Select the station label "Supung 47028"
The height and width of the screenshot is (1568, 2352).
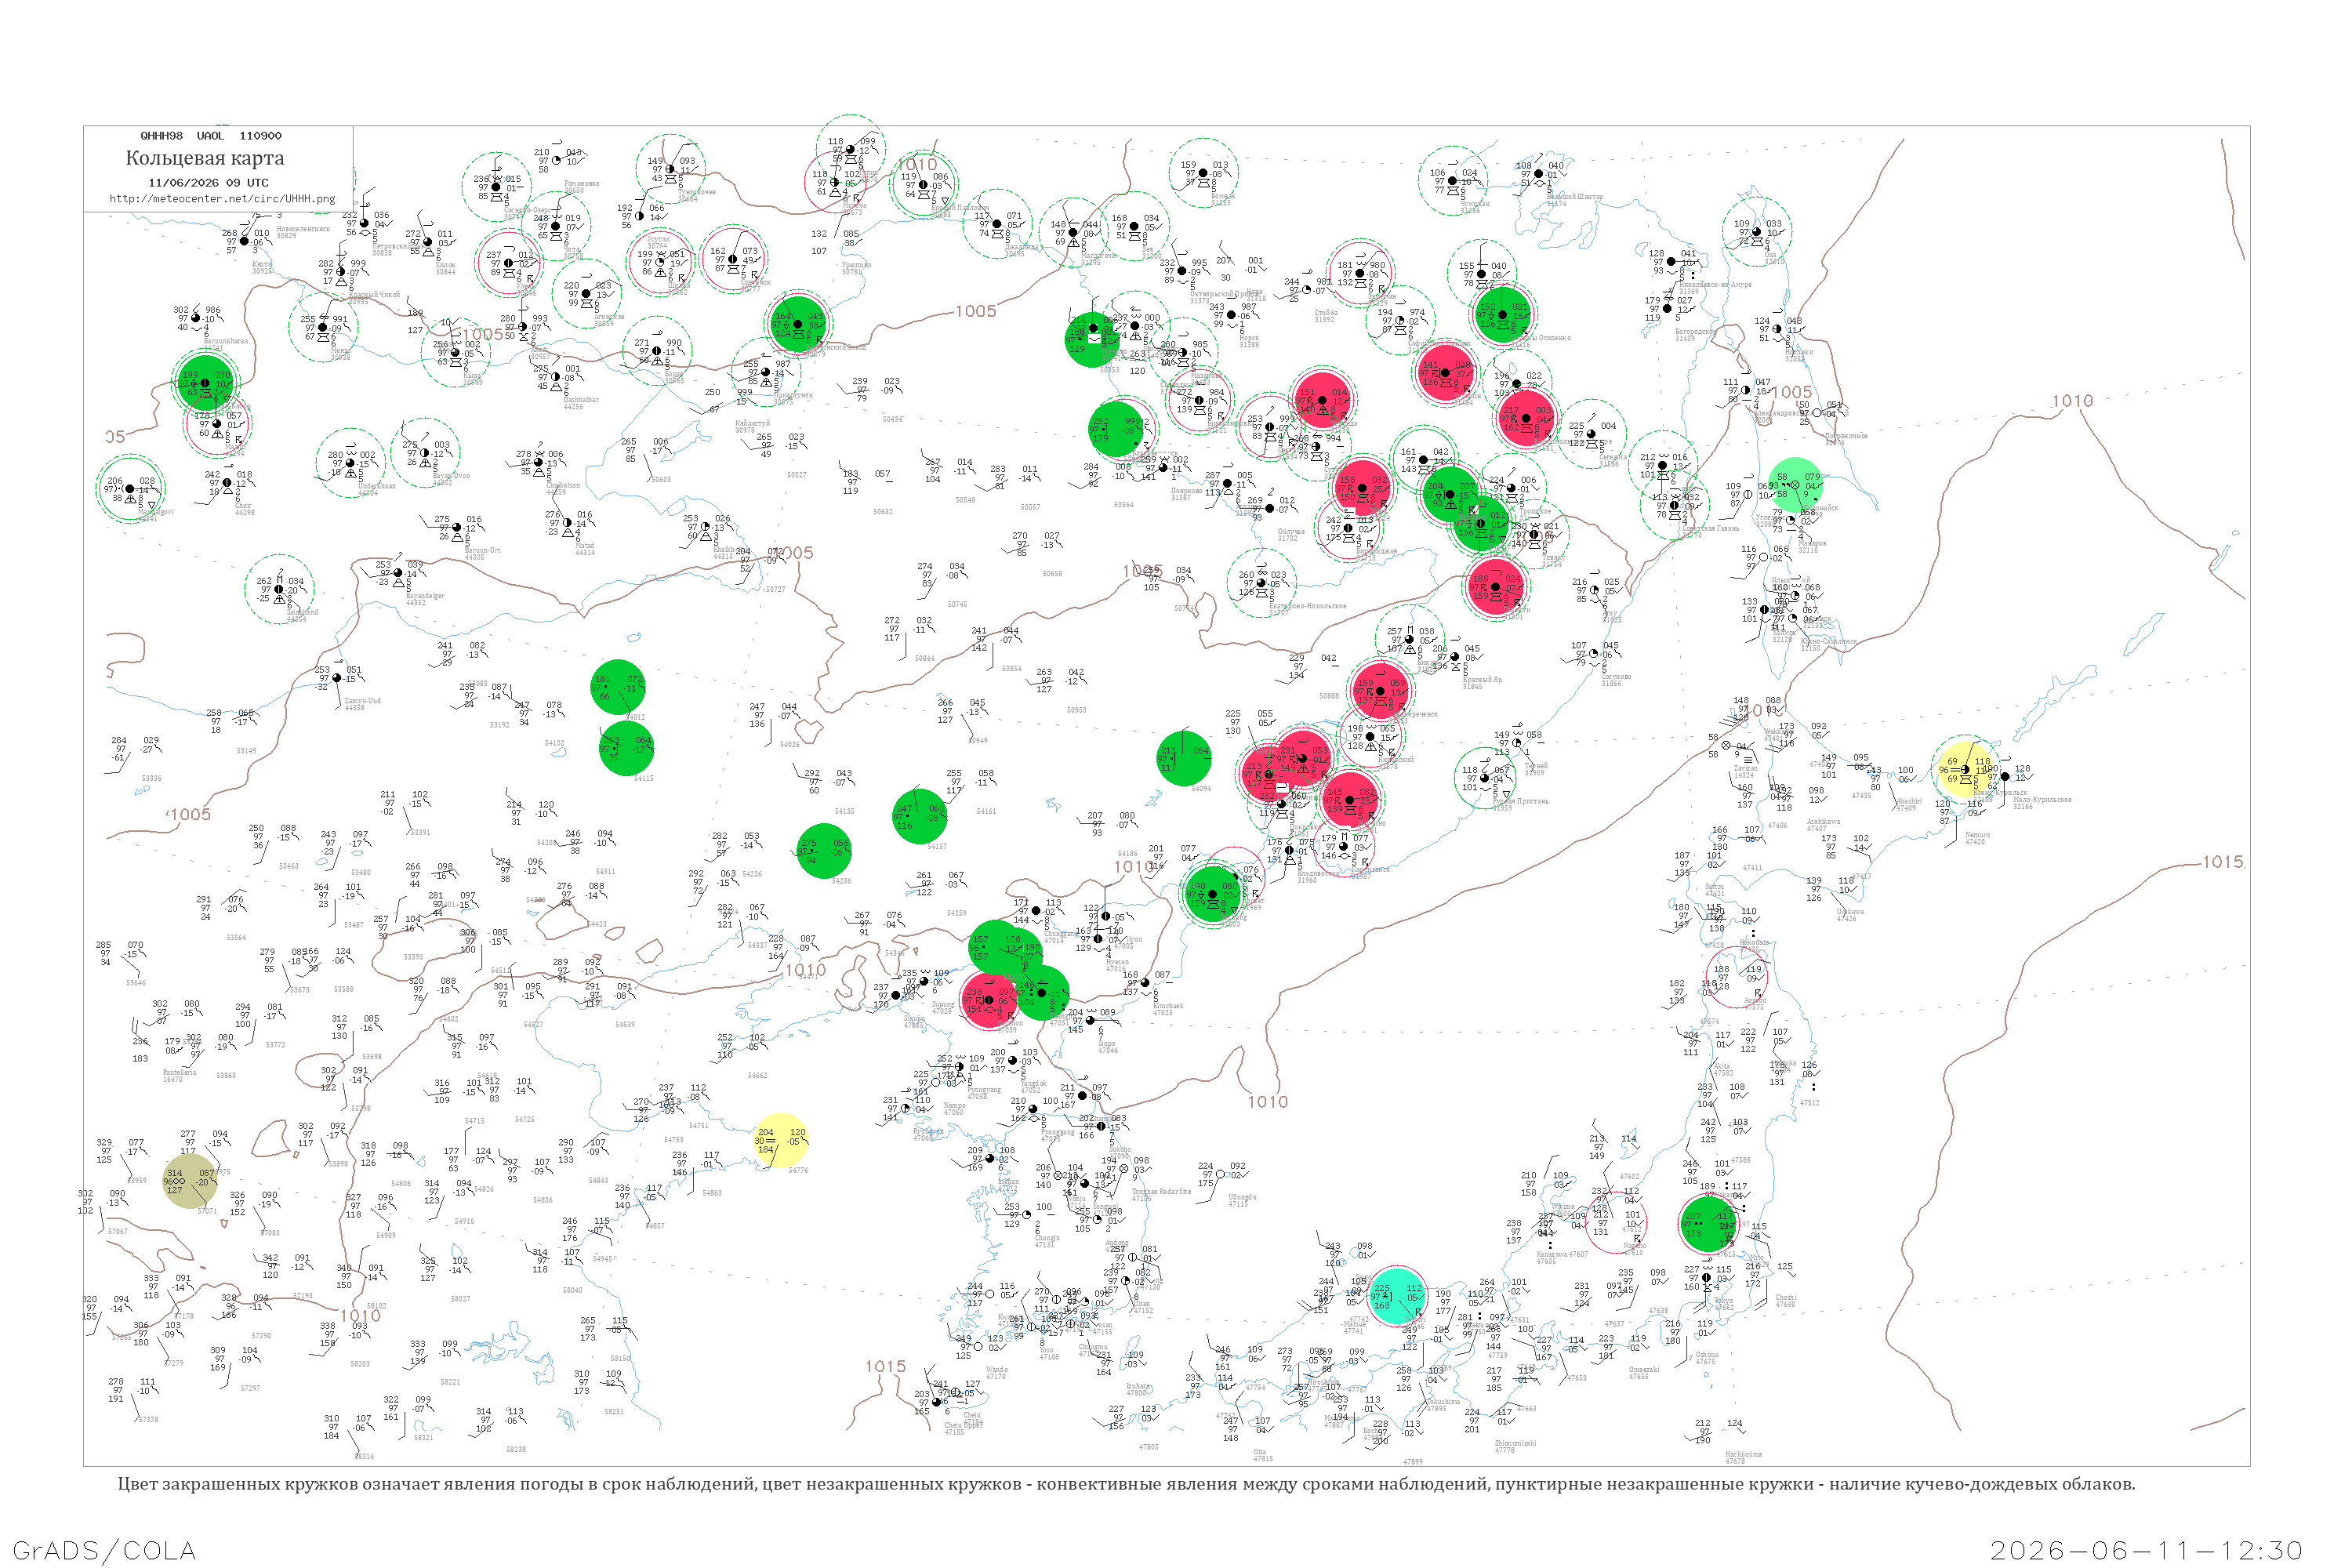coord(942,1007)
